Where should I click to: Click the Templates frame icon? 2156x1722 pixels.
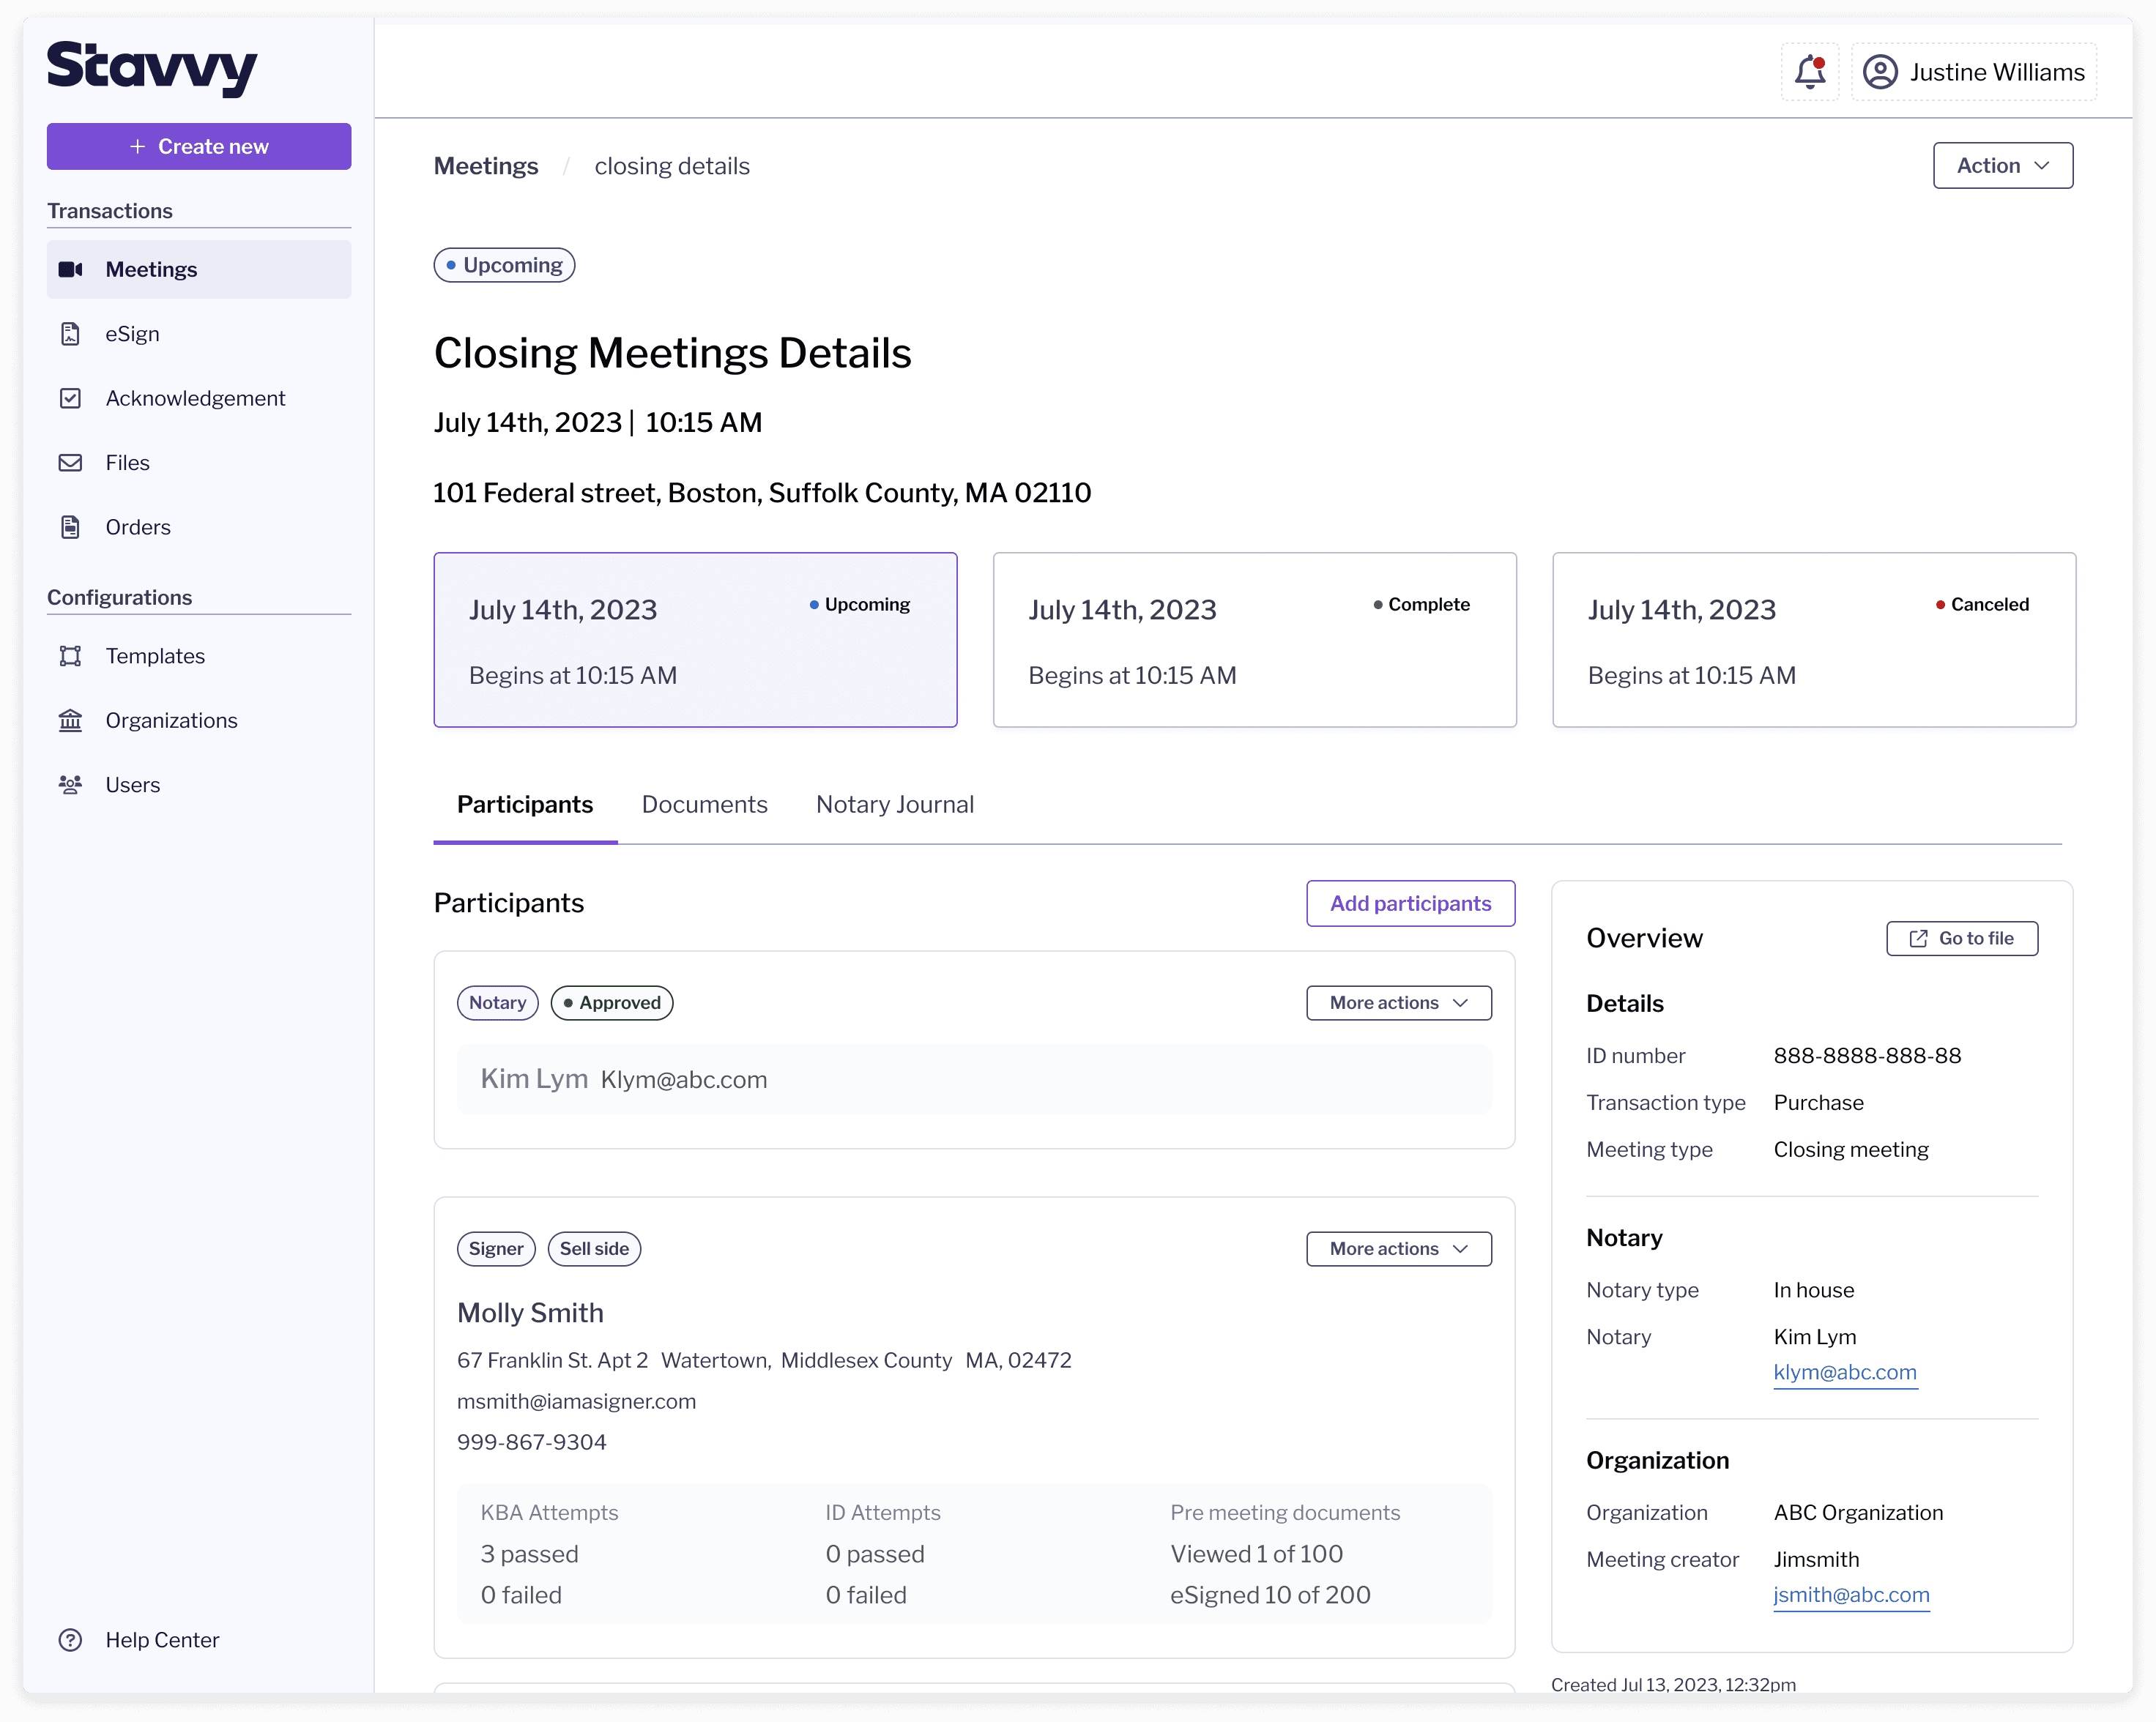coord(70,656)
